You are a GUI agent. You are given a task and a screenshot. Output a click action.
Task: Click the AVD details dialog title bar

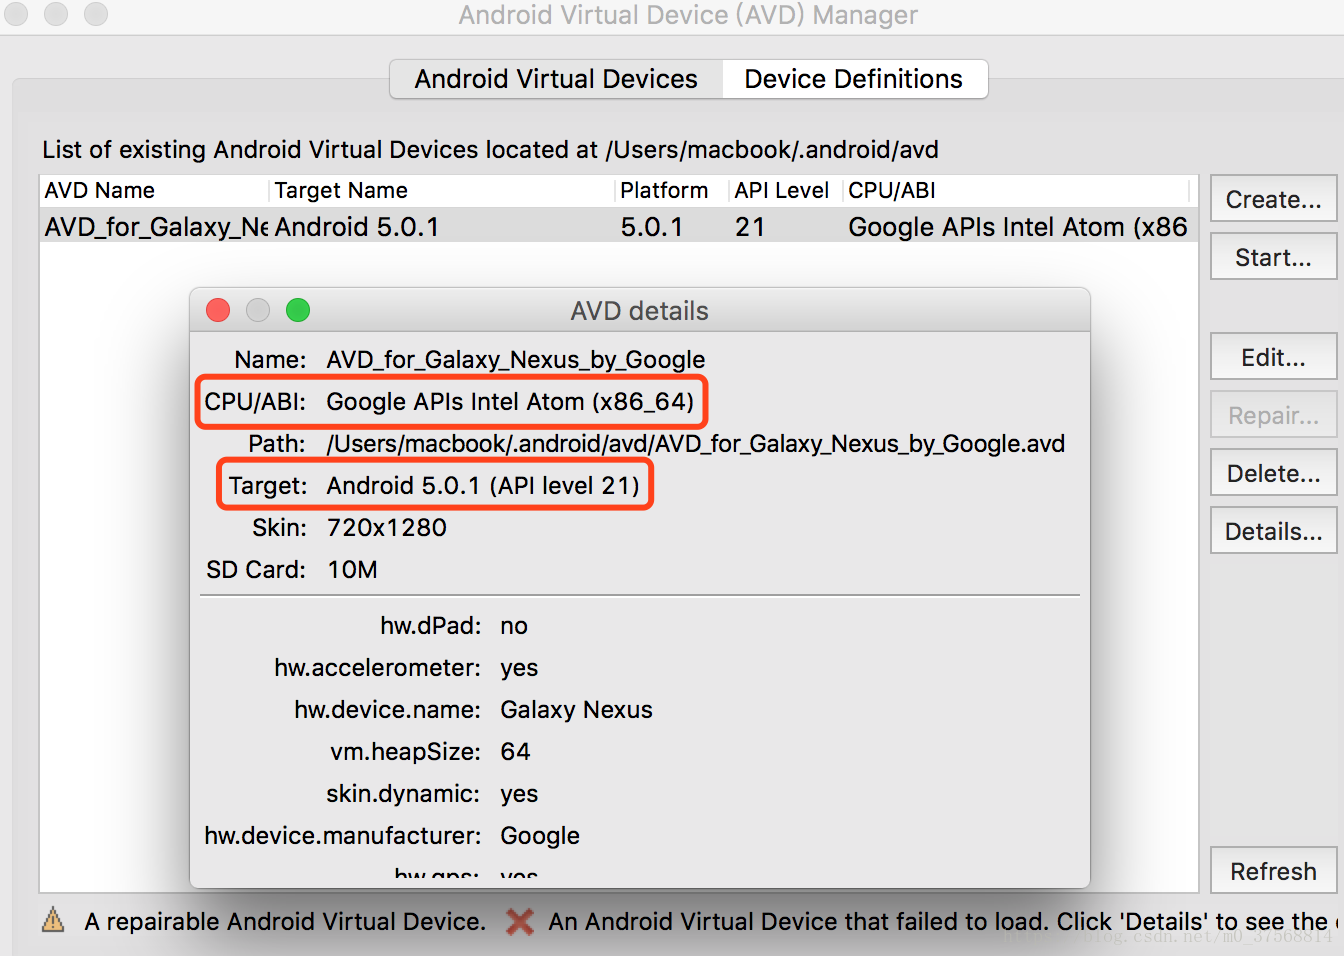[x=640, y=311]
